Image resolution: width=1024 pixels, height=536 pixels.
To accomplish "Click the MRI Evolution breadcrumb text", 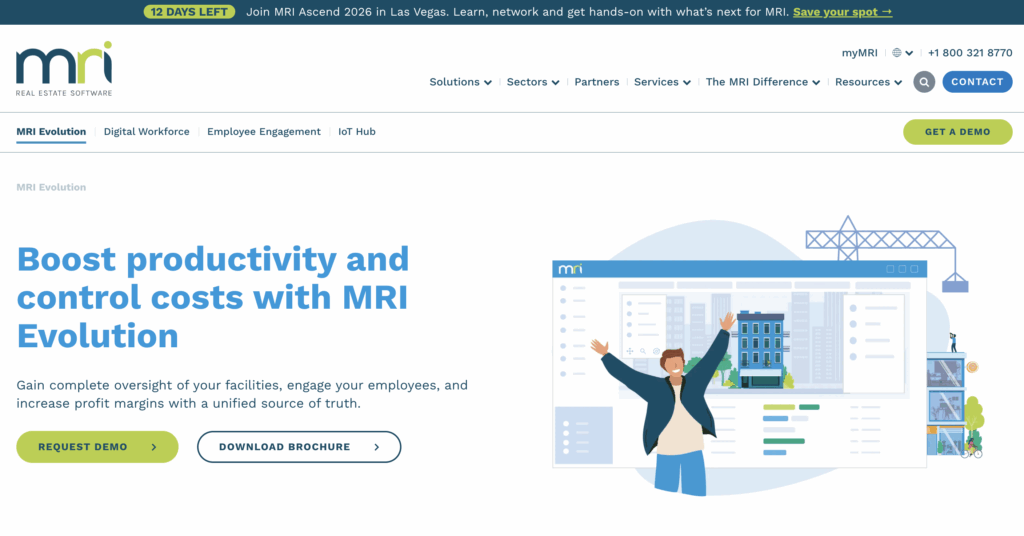I will point(51,187).
